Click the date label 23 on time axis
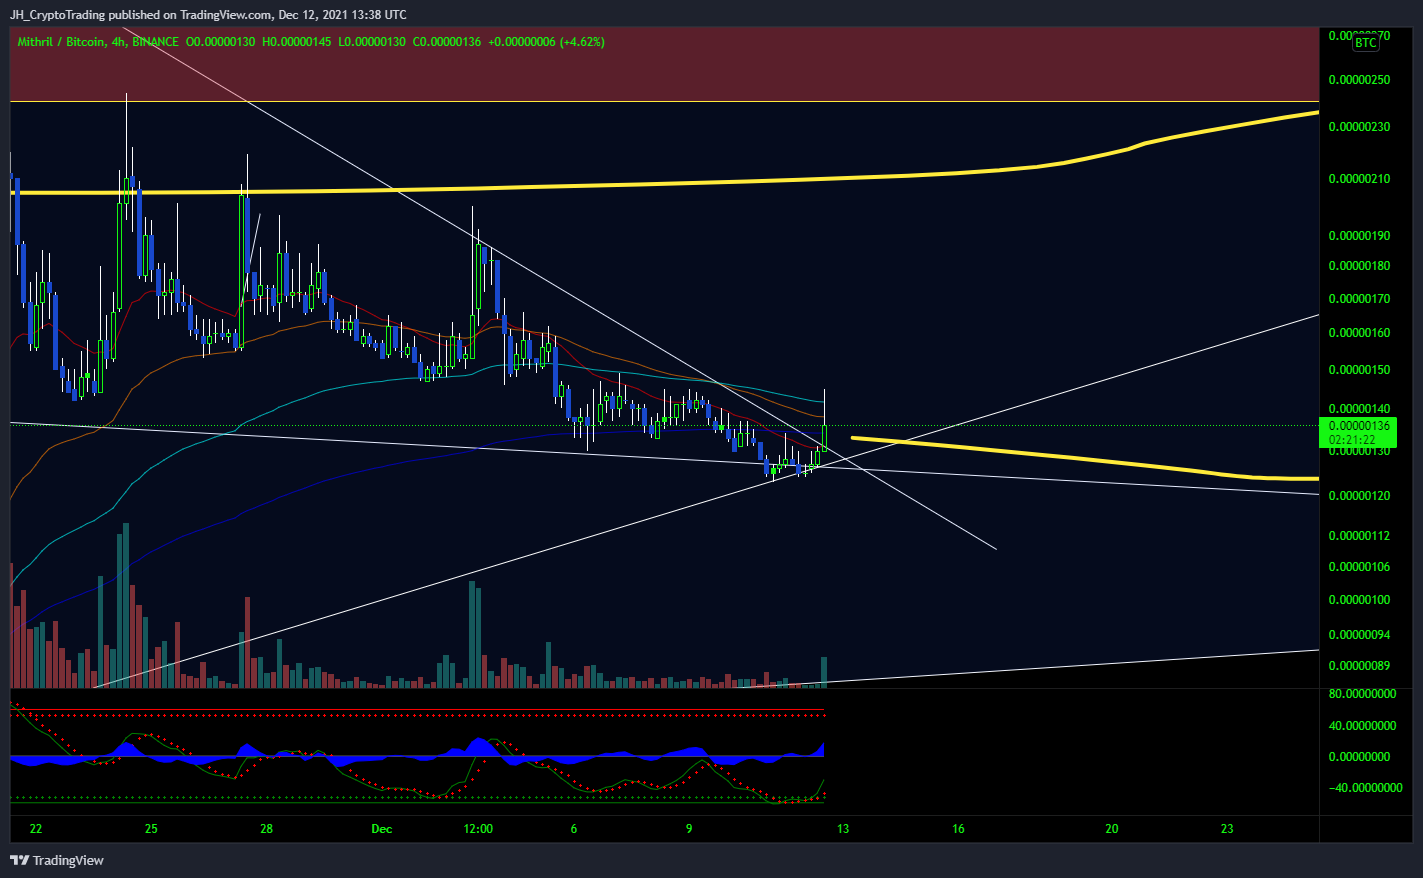1423x878 pixels. click(x=1227, y=829)
